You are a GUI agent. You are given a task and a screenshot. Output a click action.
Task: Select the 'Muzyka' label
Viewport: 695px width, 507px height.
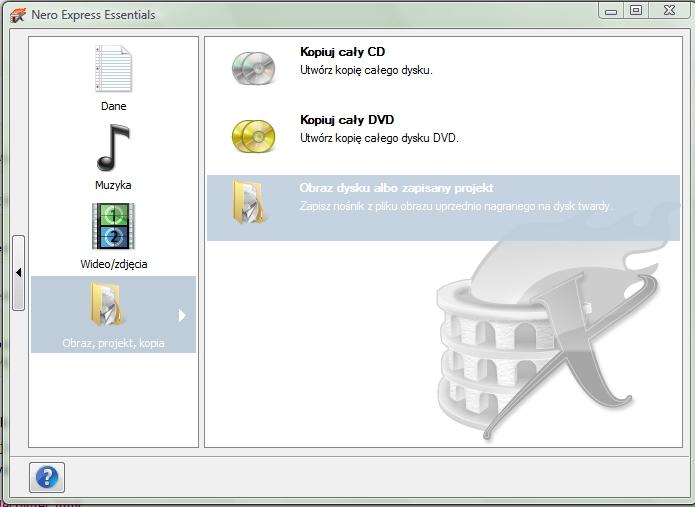(x=113, y=185)
